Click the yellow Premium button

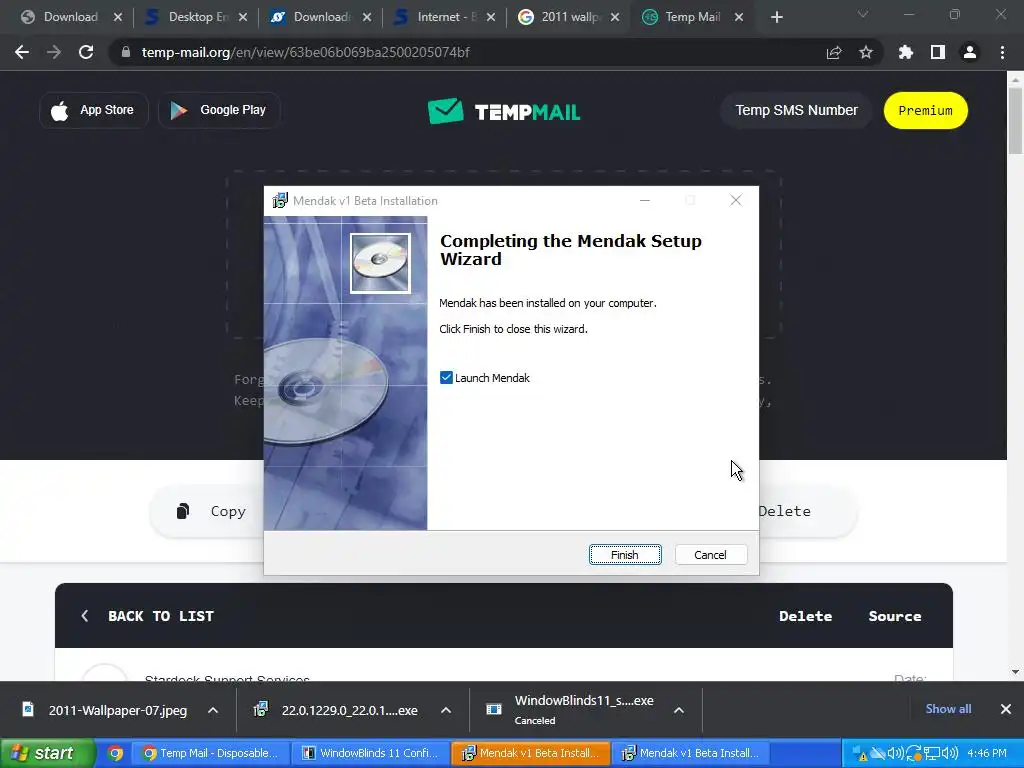click(925, 110)
